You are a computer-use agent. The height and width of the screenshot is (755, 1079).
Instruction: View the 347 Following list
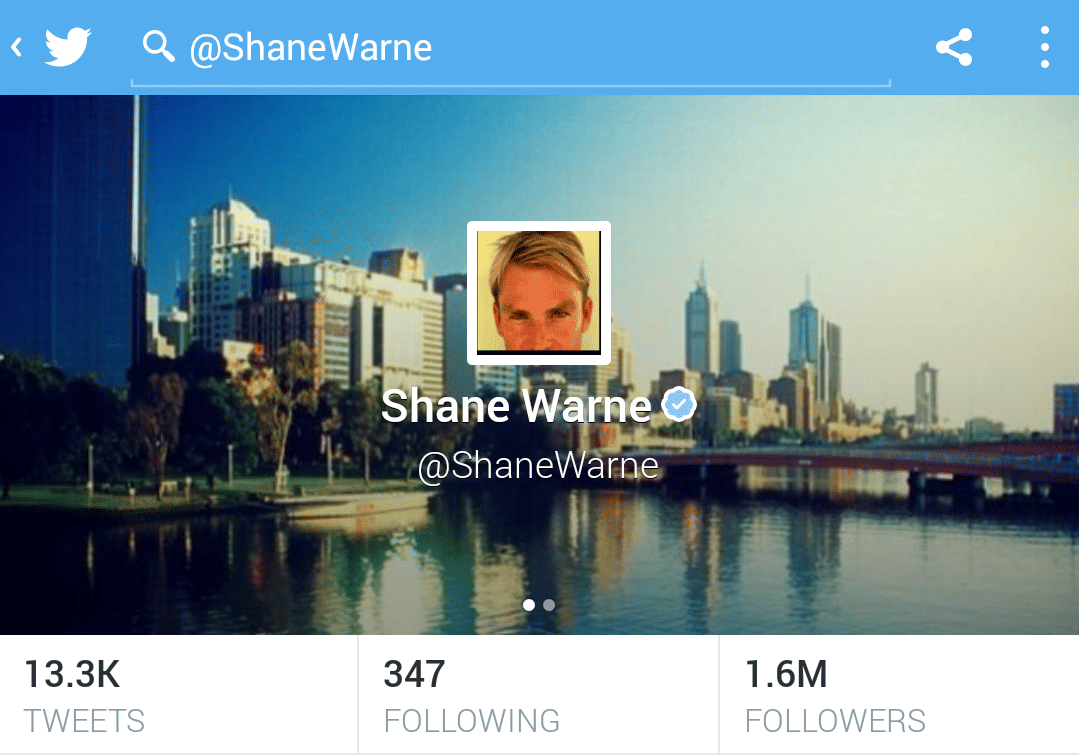point(414,674)
